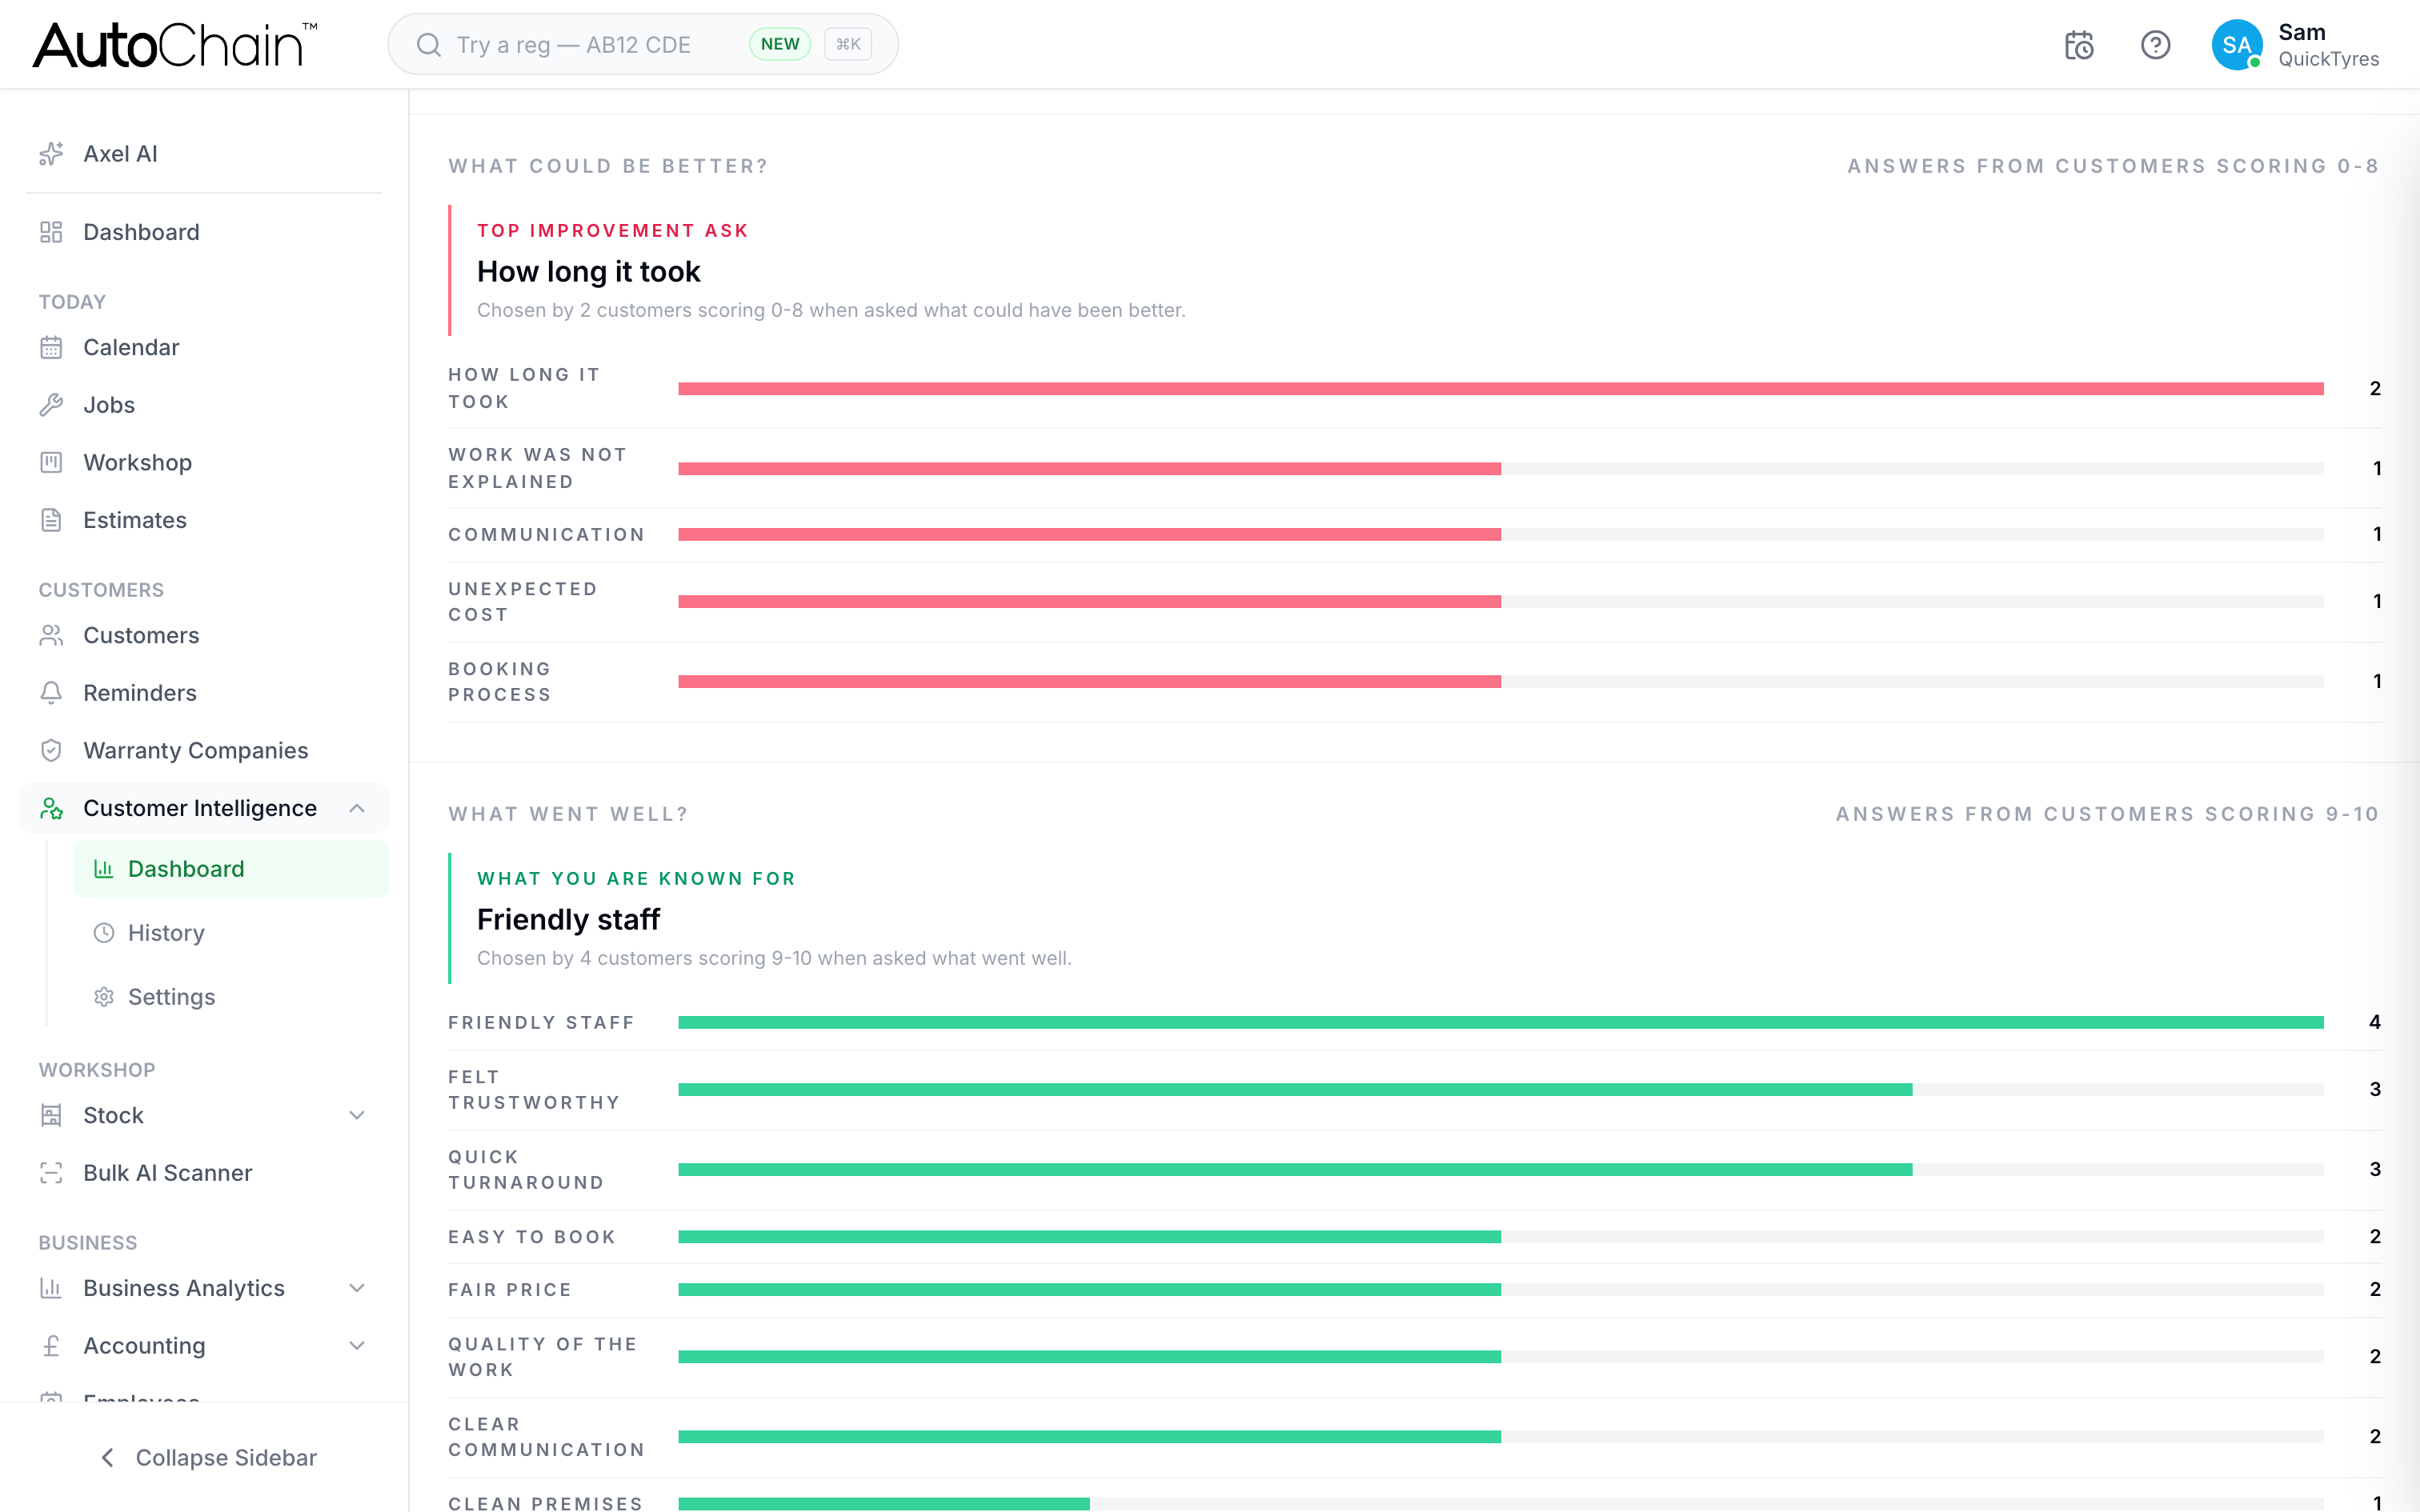Open the Settings submenu item
This screenshot has height=1512, width=2420.
(231, 997)
